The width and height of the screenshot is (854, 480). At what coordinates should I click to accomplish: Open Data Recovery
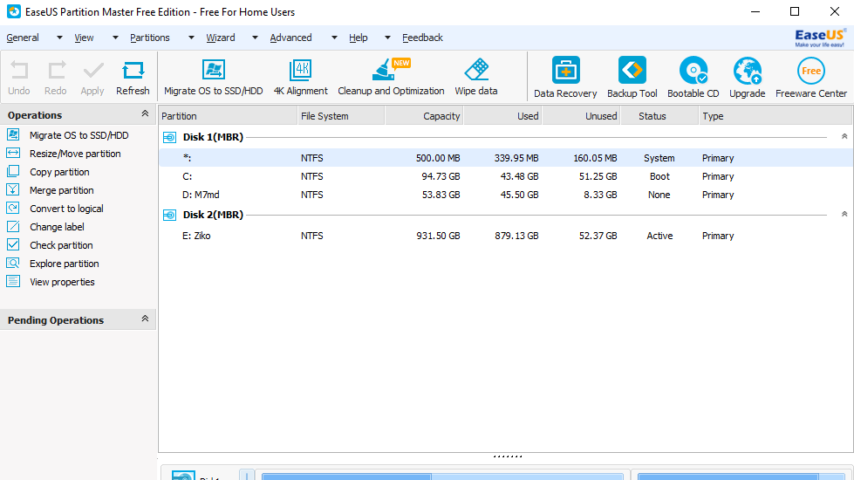565,78
